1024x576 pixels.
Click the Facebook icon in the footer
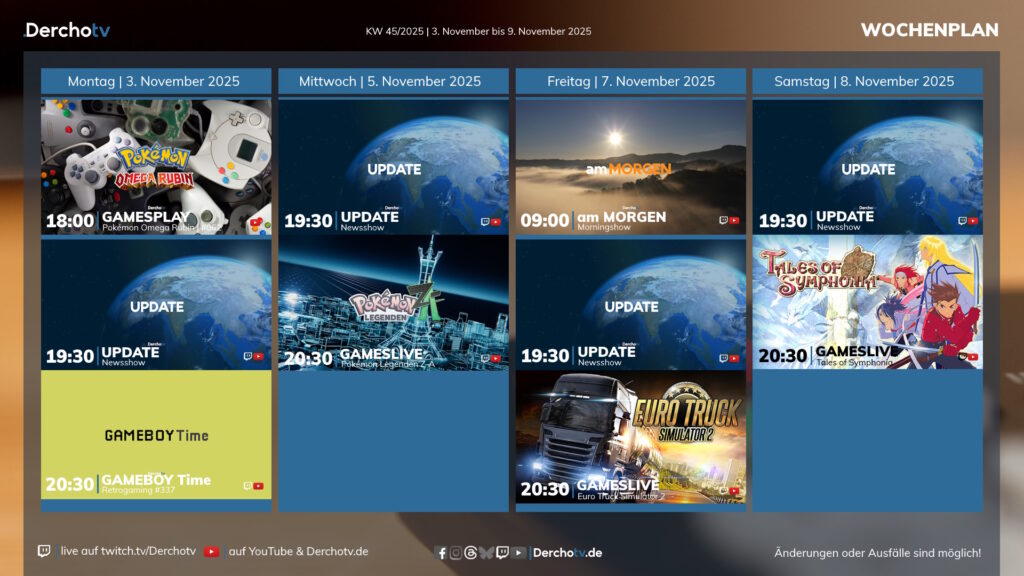point(442,553)
